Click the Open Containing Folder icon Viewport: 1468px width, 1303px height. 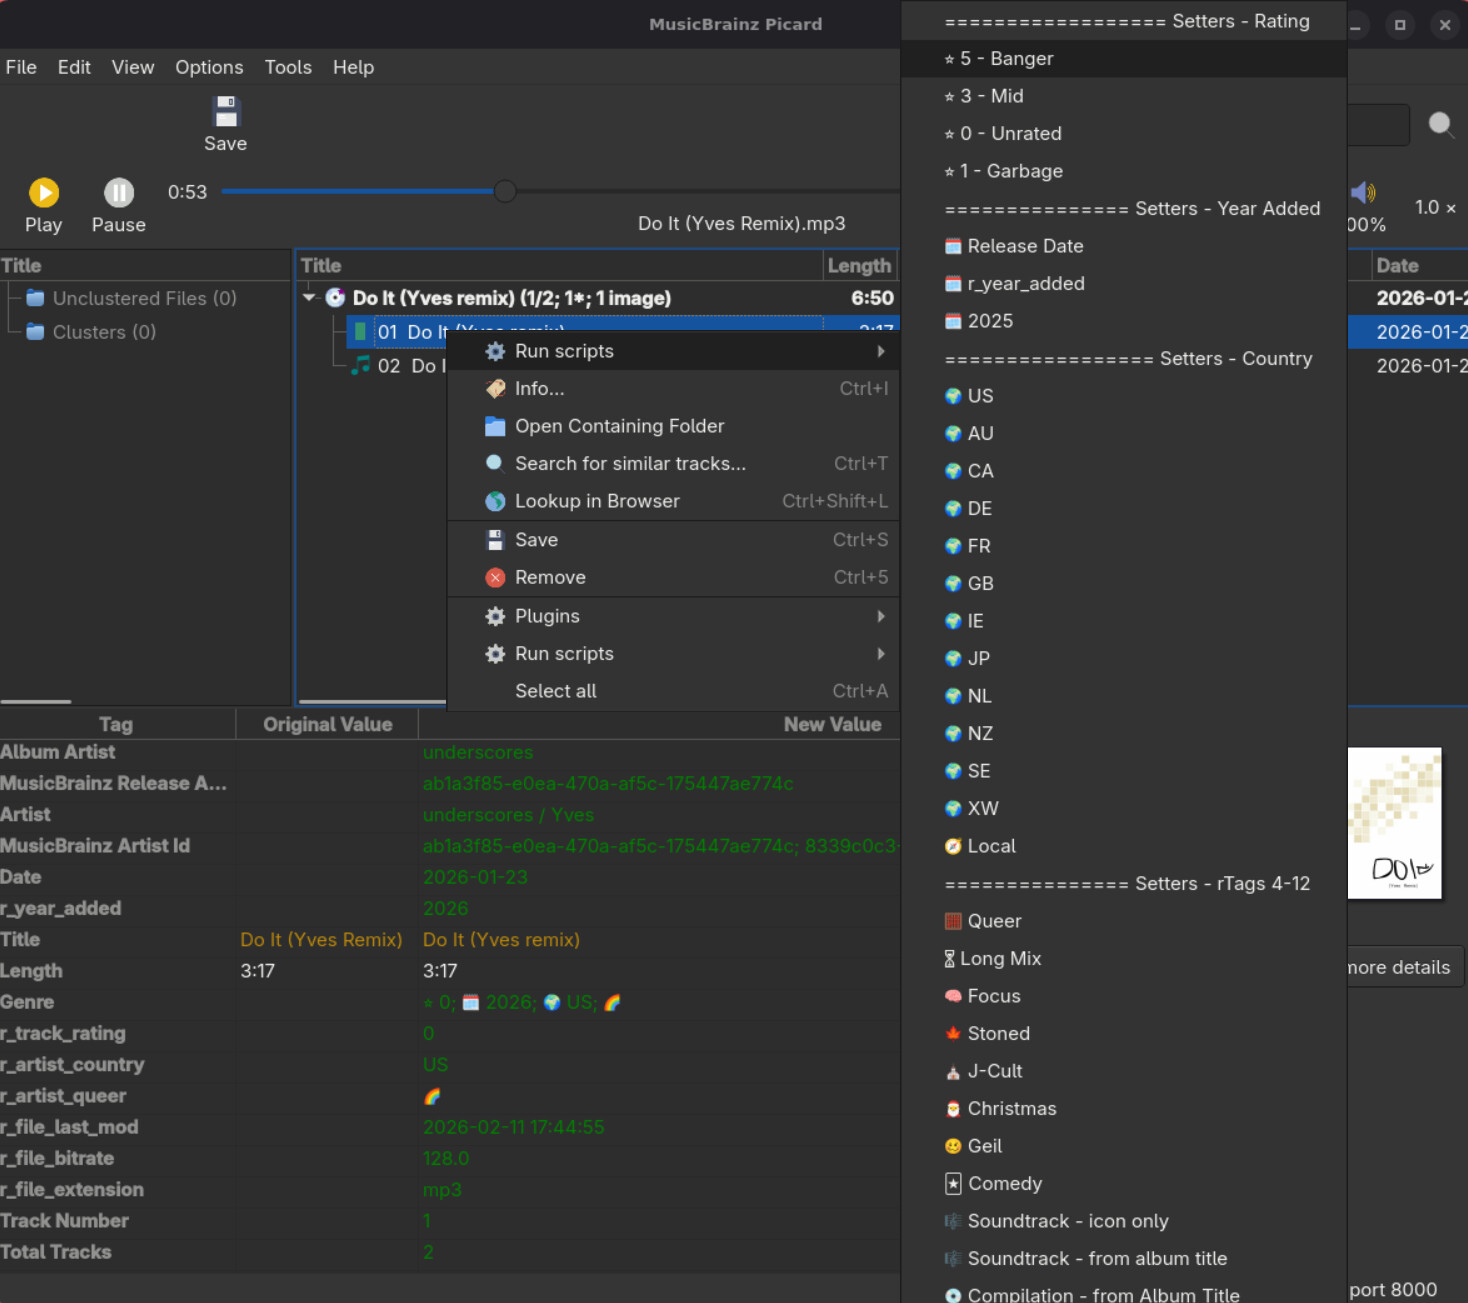point(495,427)
